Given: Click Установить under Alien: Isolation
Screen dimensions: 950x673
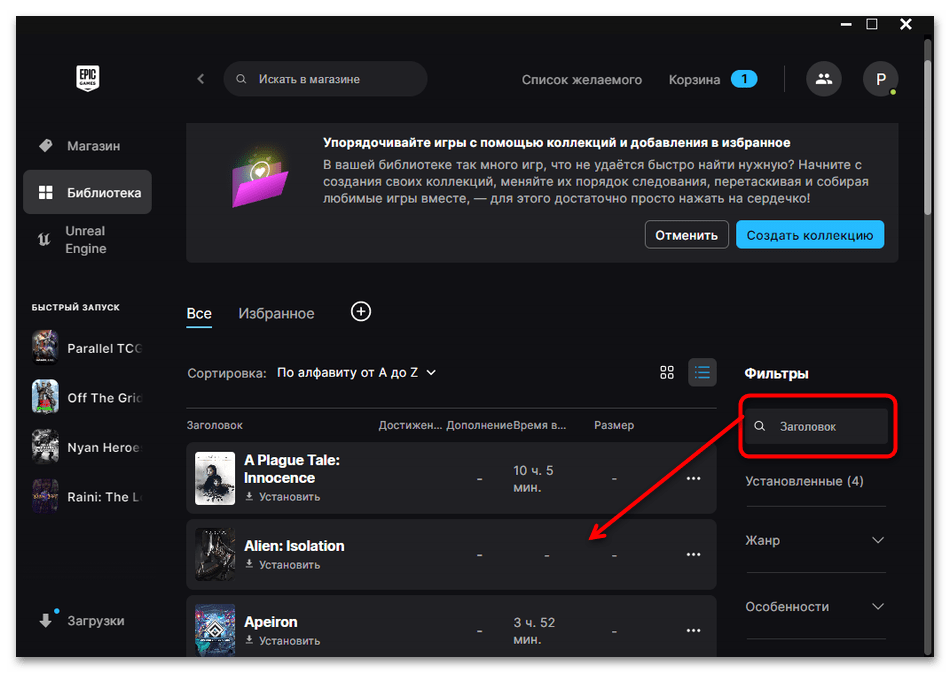Looking at the screenshot, I should pos(283,565).
